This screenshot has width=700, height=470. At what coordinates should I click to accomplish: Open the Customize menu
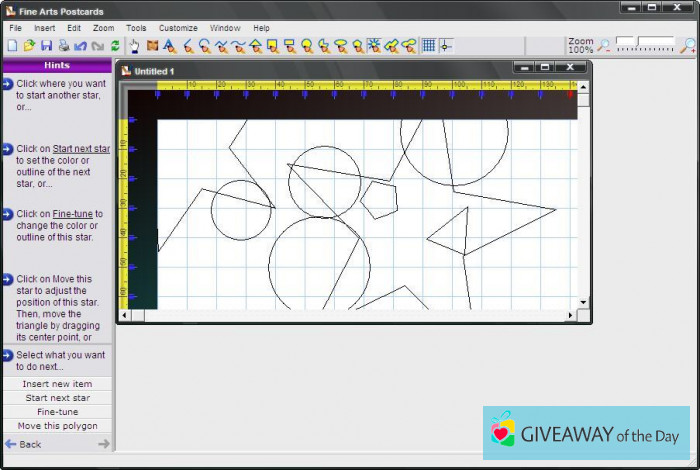178,28
